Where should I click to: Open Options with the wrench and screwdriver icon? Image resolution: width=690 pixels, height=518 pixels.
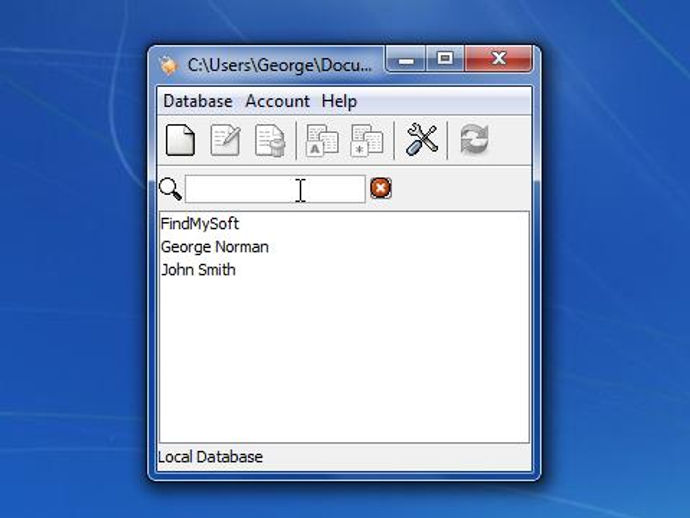[x=421, y=140]
